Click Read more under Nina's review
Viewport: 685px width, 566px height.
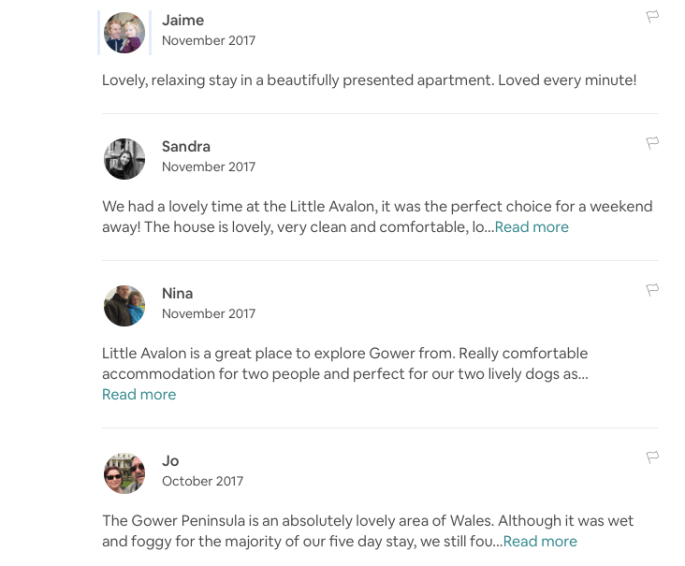tap(139, 394)
